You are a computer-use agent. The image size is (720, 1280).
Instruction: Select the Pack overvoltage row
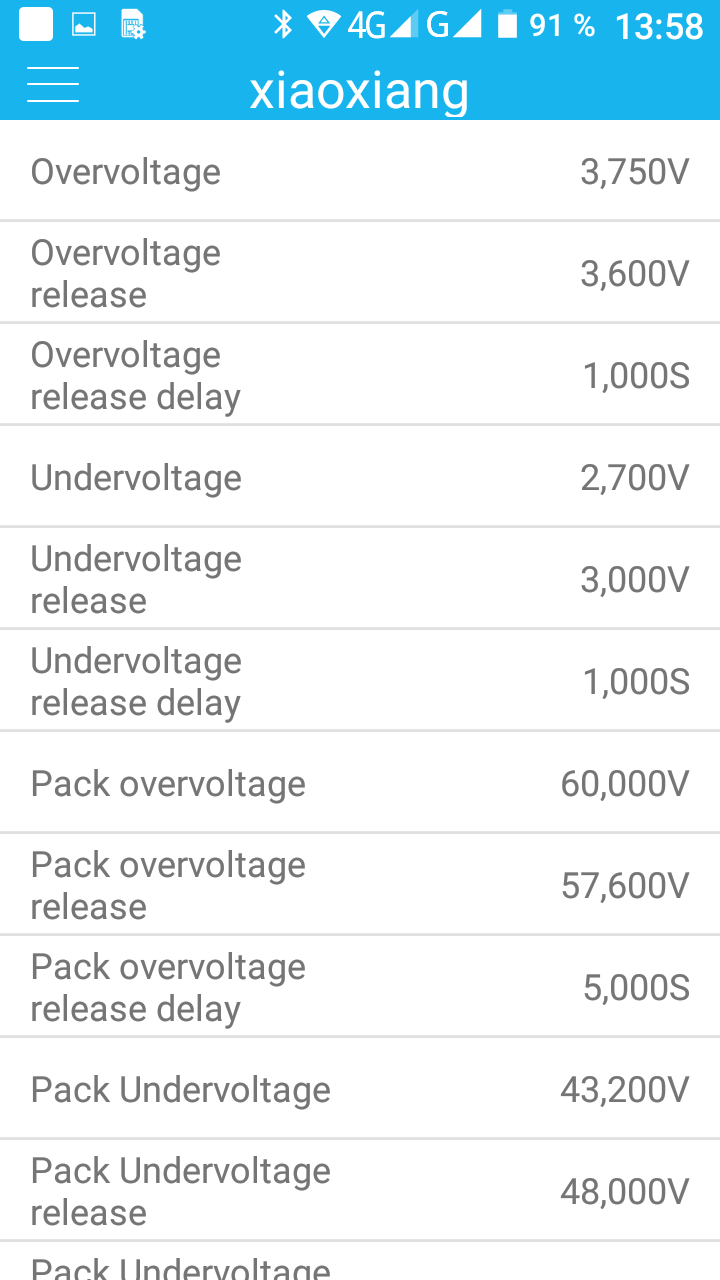tap(360, 783)
